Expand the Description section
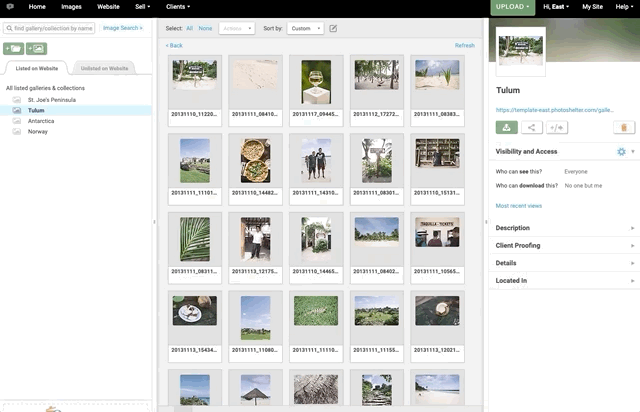Image resolution: width=640 pixels, height=412 pixels. point(564,228)
